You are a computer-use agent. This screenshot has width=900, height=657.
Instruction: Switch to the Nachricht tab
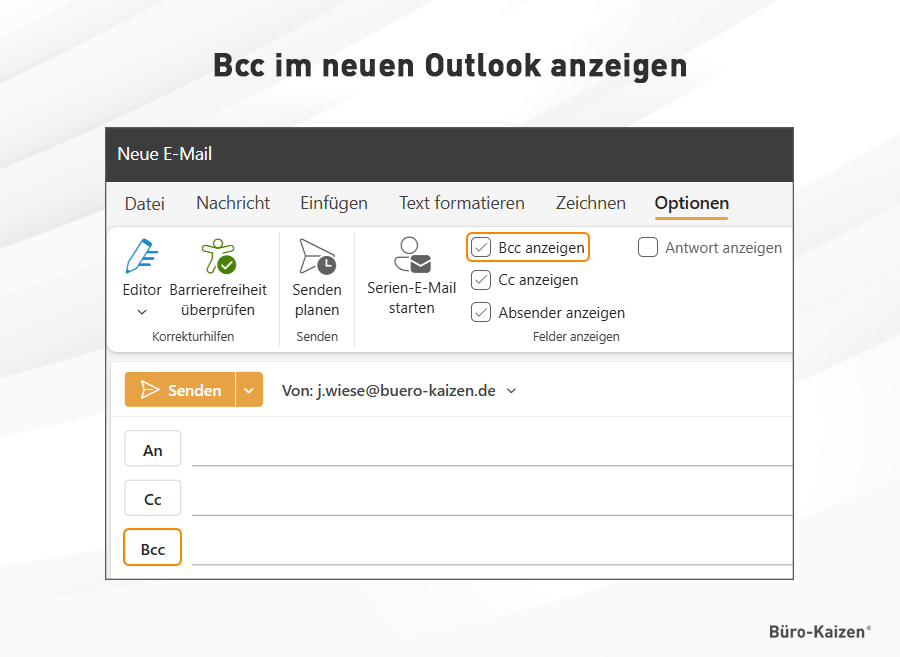click(233, 203)
